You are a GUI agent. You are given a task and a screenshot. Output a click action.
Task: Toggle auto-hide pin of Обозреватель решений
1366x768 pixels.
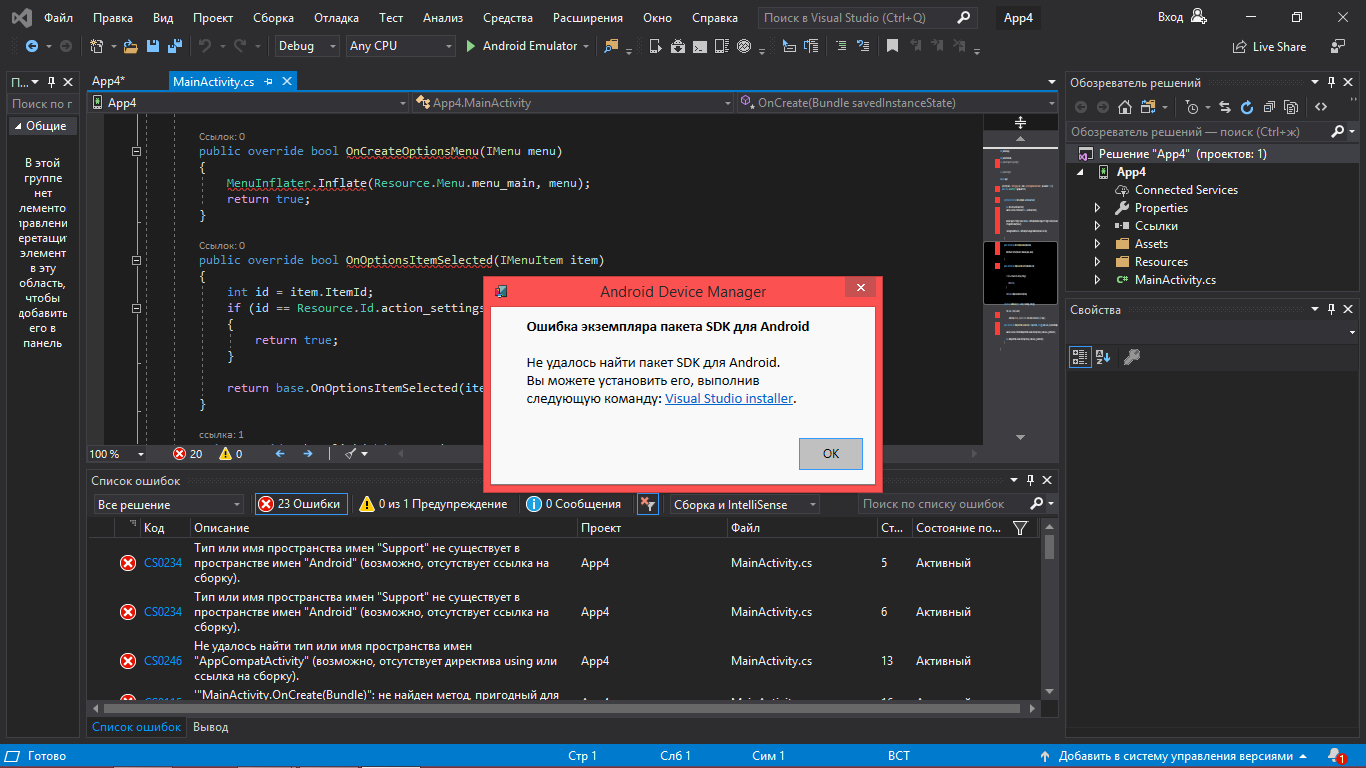coord(1331,82)
